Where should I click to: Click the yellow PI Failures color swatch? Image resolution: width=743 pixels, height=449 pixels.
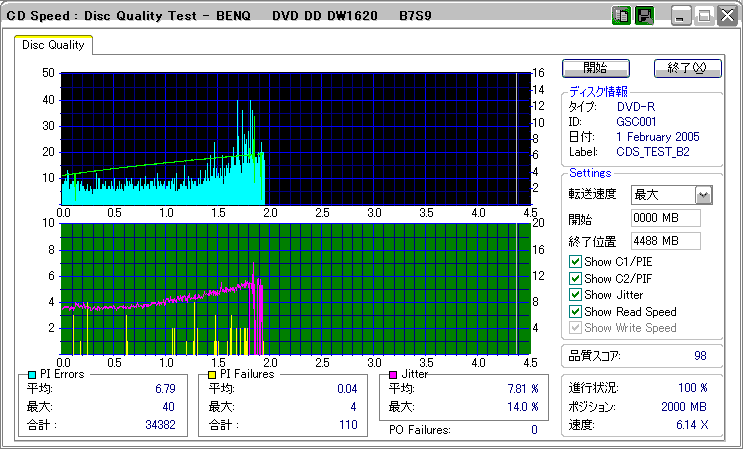(212, 375)
